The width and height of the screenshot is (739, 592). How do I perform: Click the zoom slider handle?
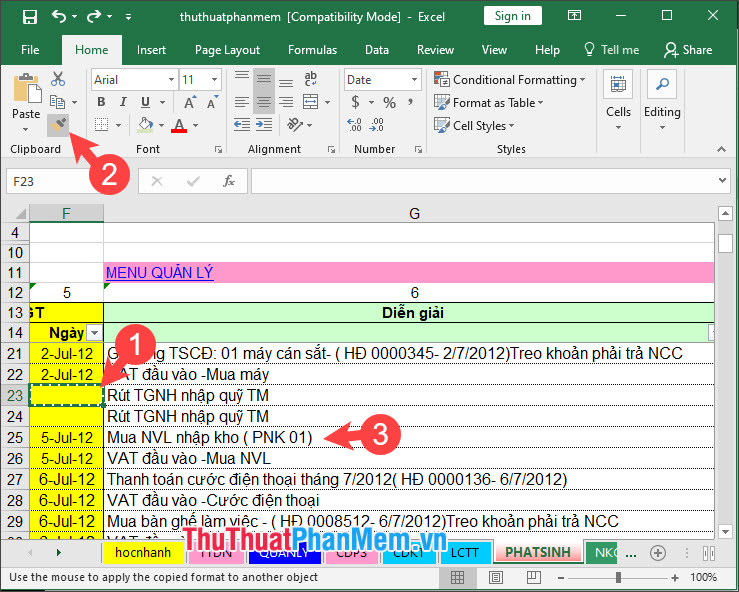click(618, 577)
